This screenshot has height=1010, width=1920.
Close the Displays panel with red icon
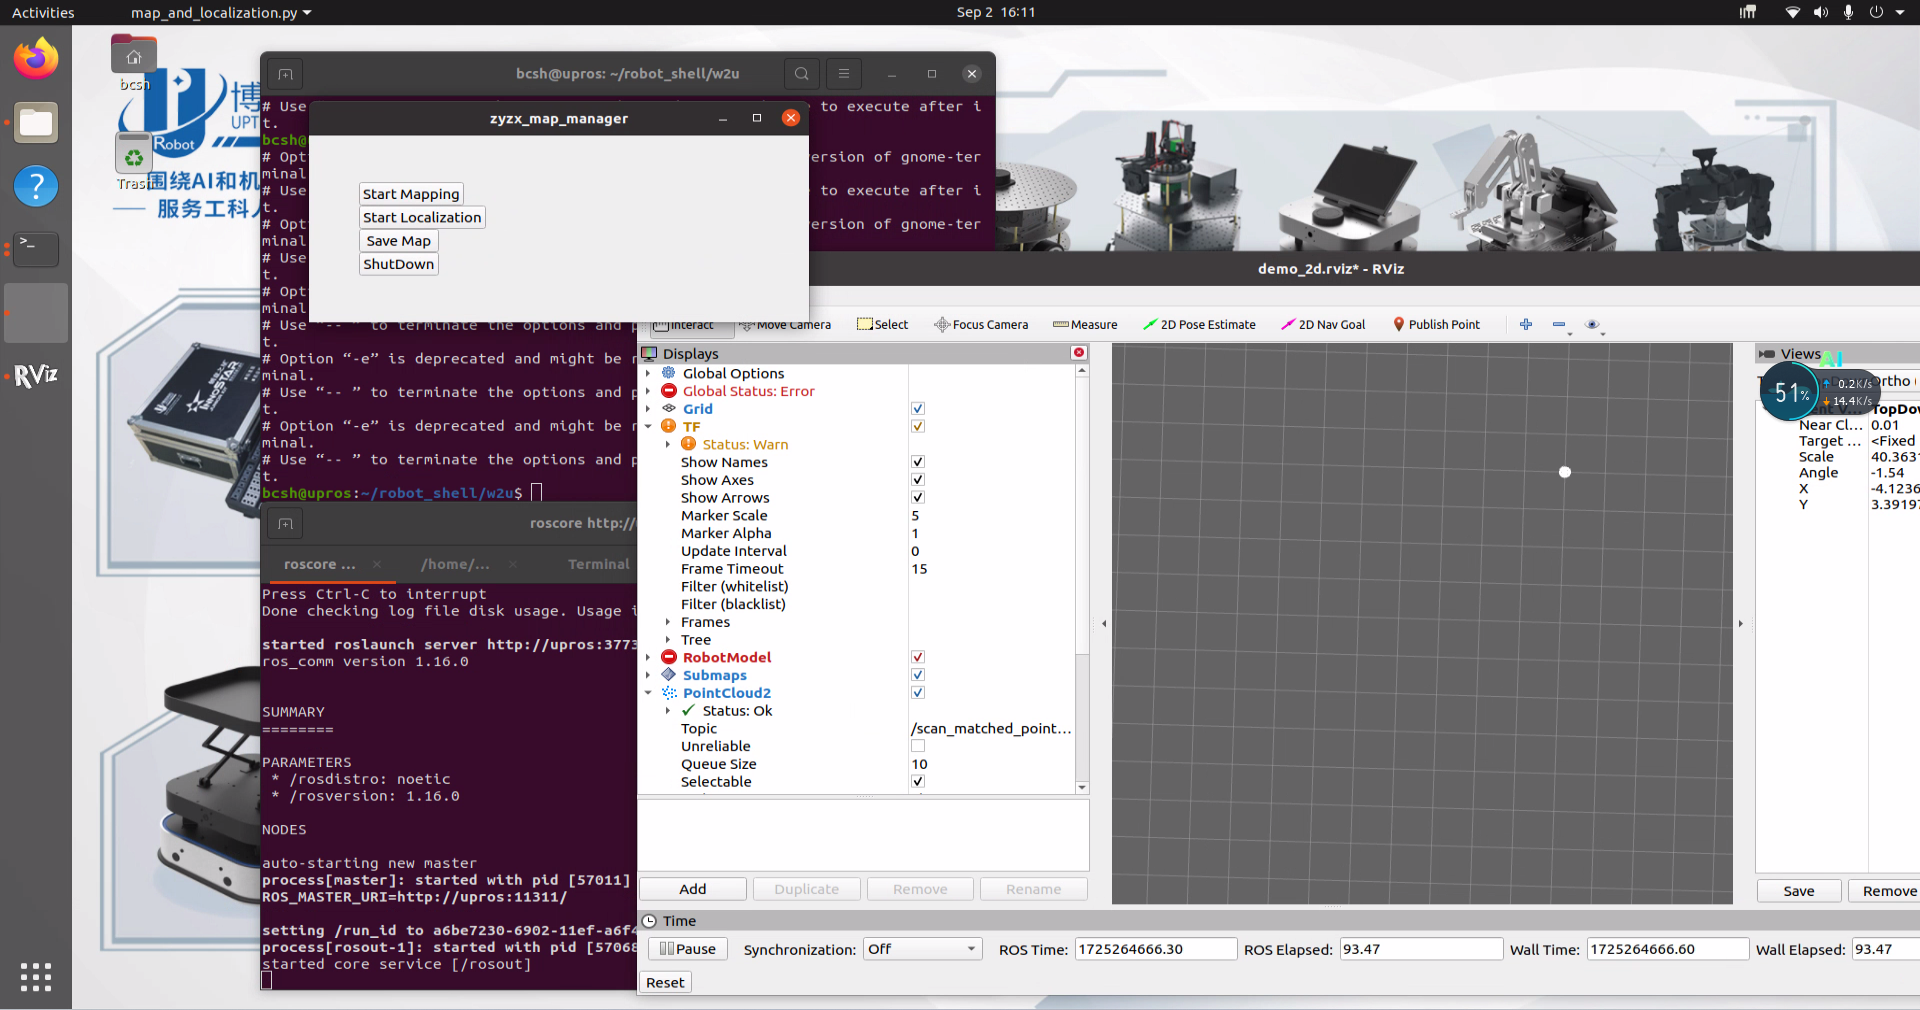click(1079, 353)
